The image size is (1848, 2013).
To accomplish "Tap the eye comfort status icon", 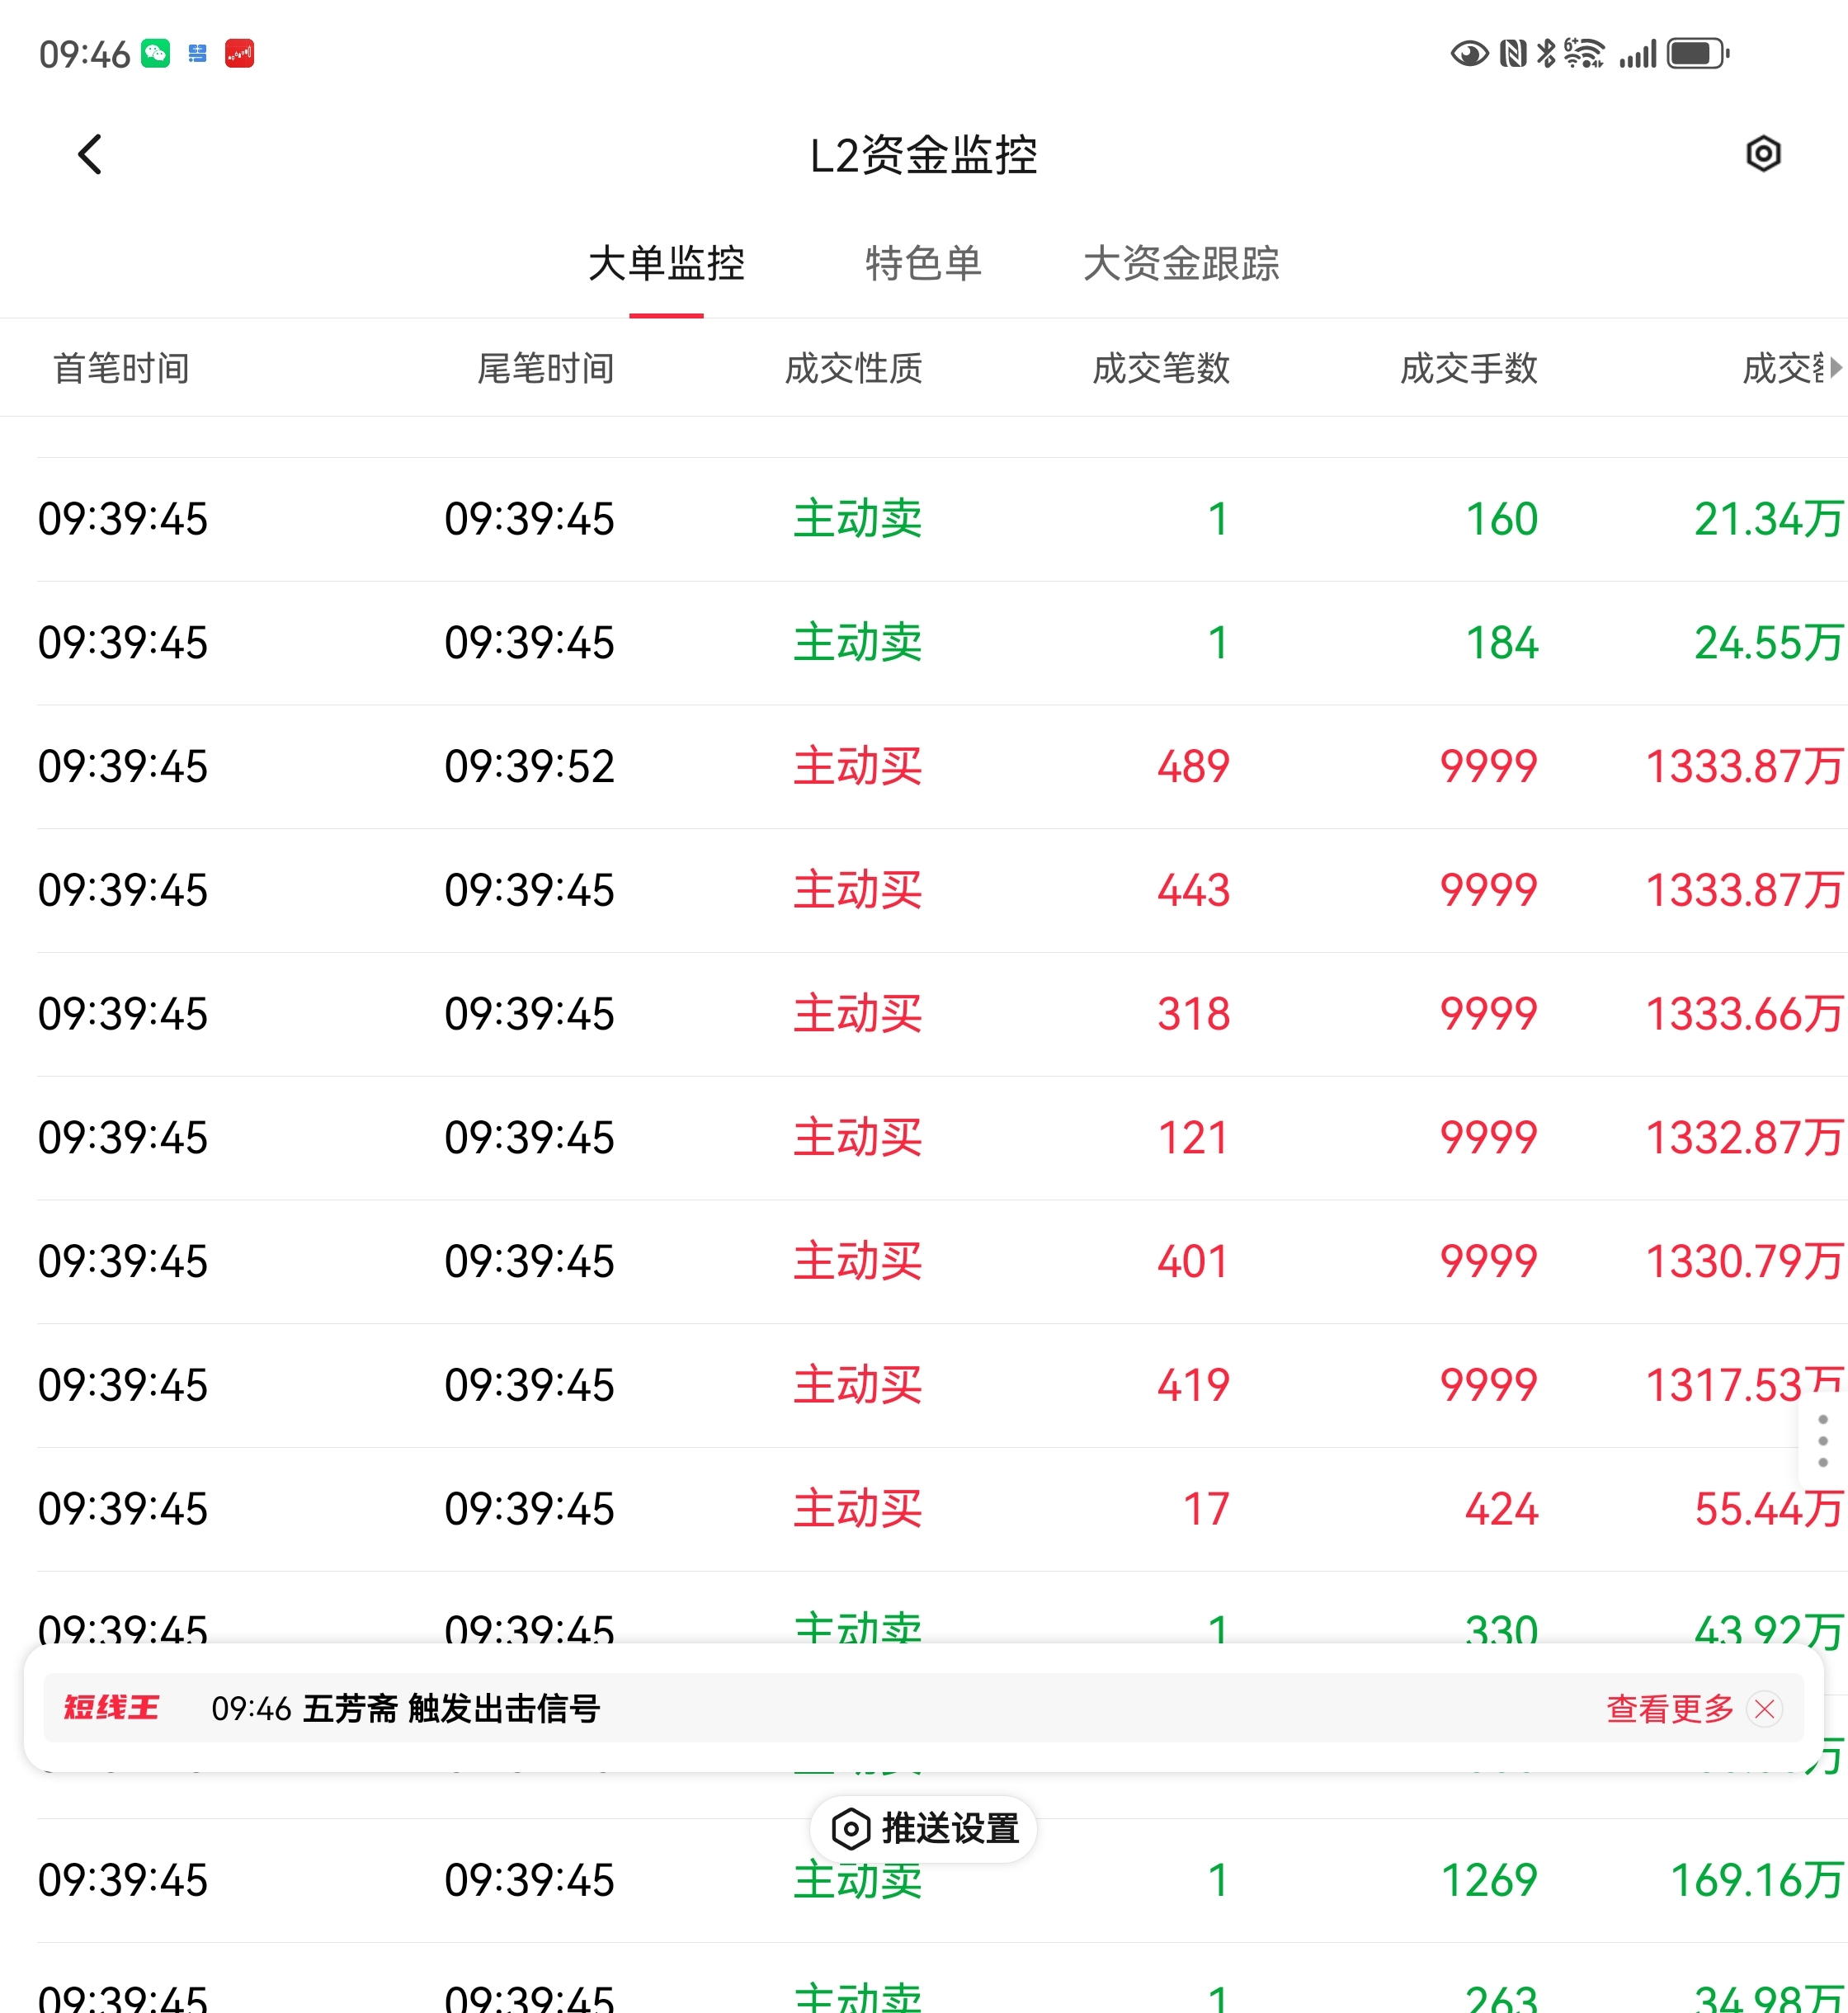I will [1469, 53].
